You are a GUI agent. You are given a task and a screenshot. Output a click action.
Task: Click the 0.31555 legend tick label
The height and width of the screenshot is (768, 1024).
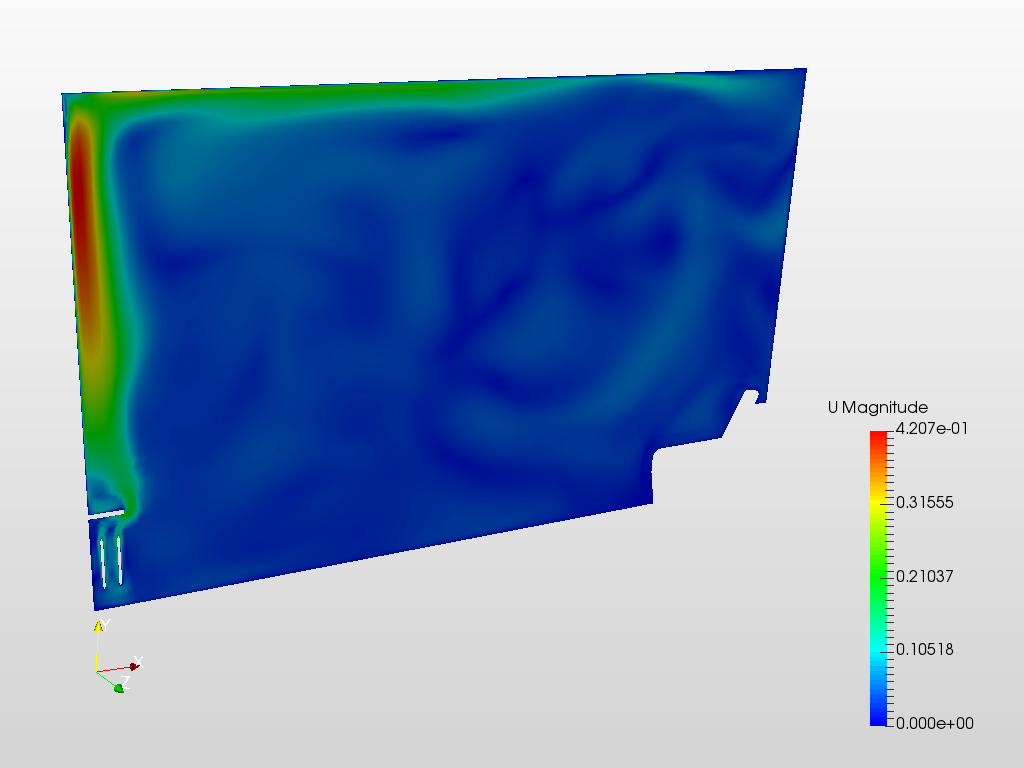coord(924,502)
